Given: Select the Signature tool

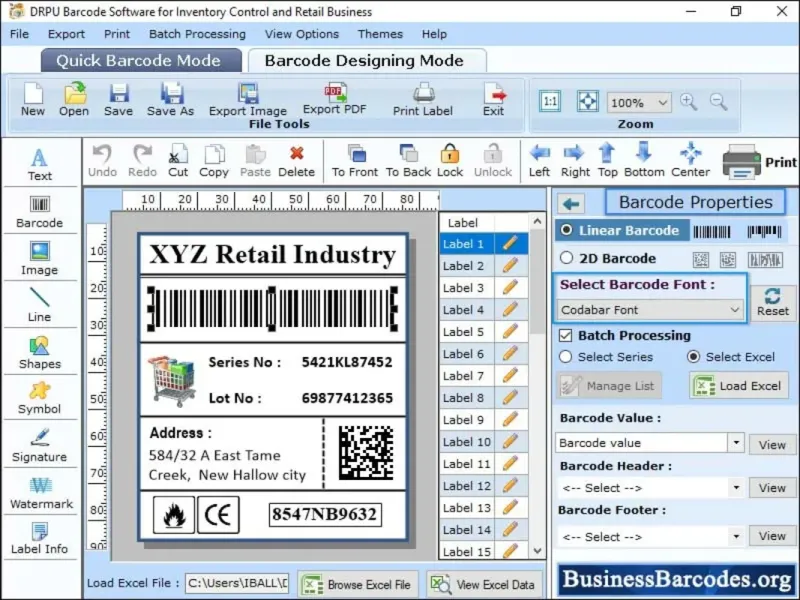Looking at the screenshot, I should click(x=39, y=445).
